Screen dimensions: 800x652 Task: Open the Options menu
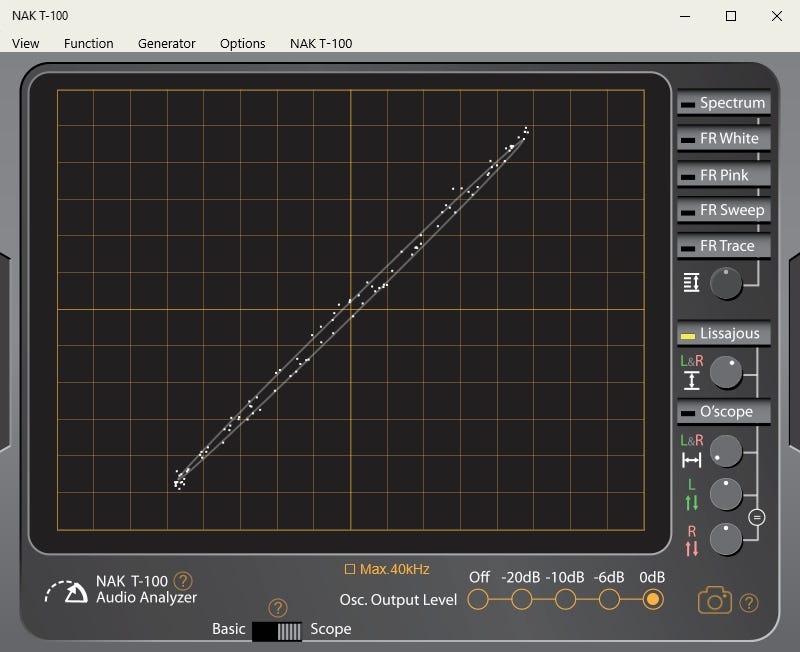point(242,43)
